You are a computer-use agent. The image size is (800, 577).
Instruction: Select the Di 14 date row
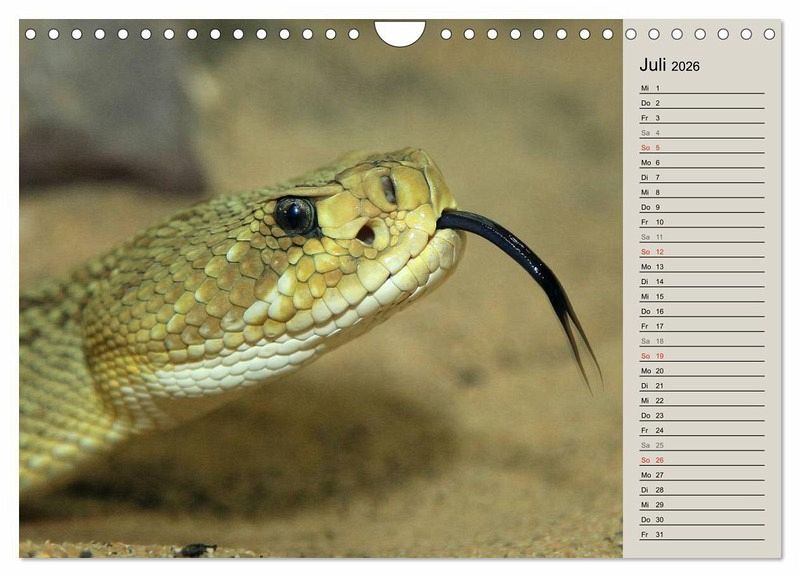(x=702, y=282)
